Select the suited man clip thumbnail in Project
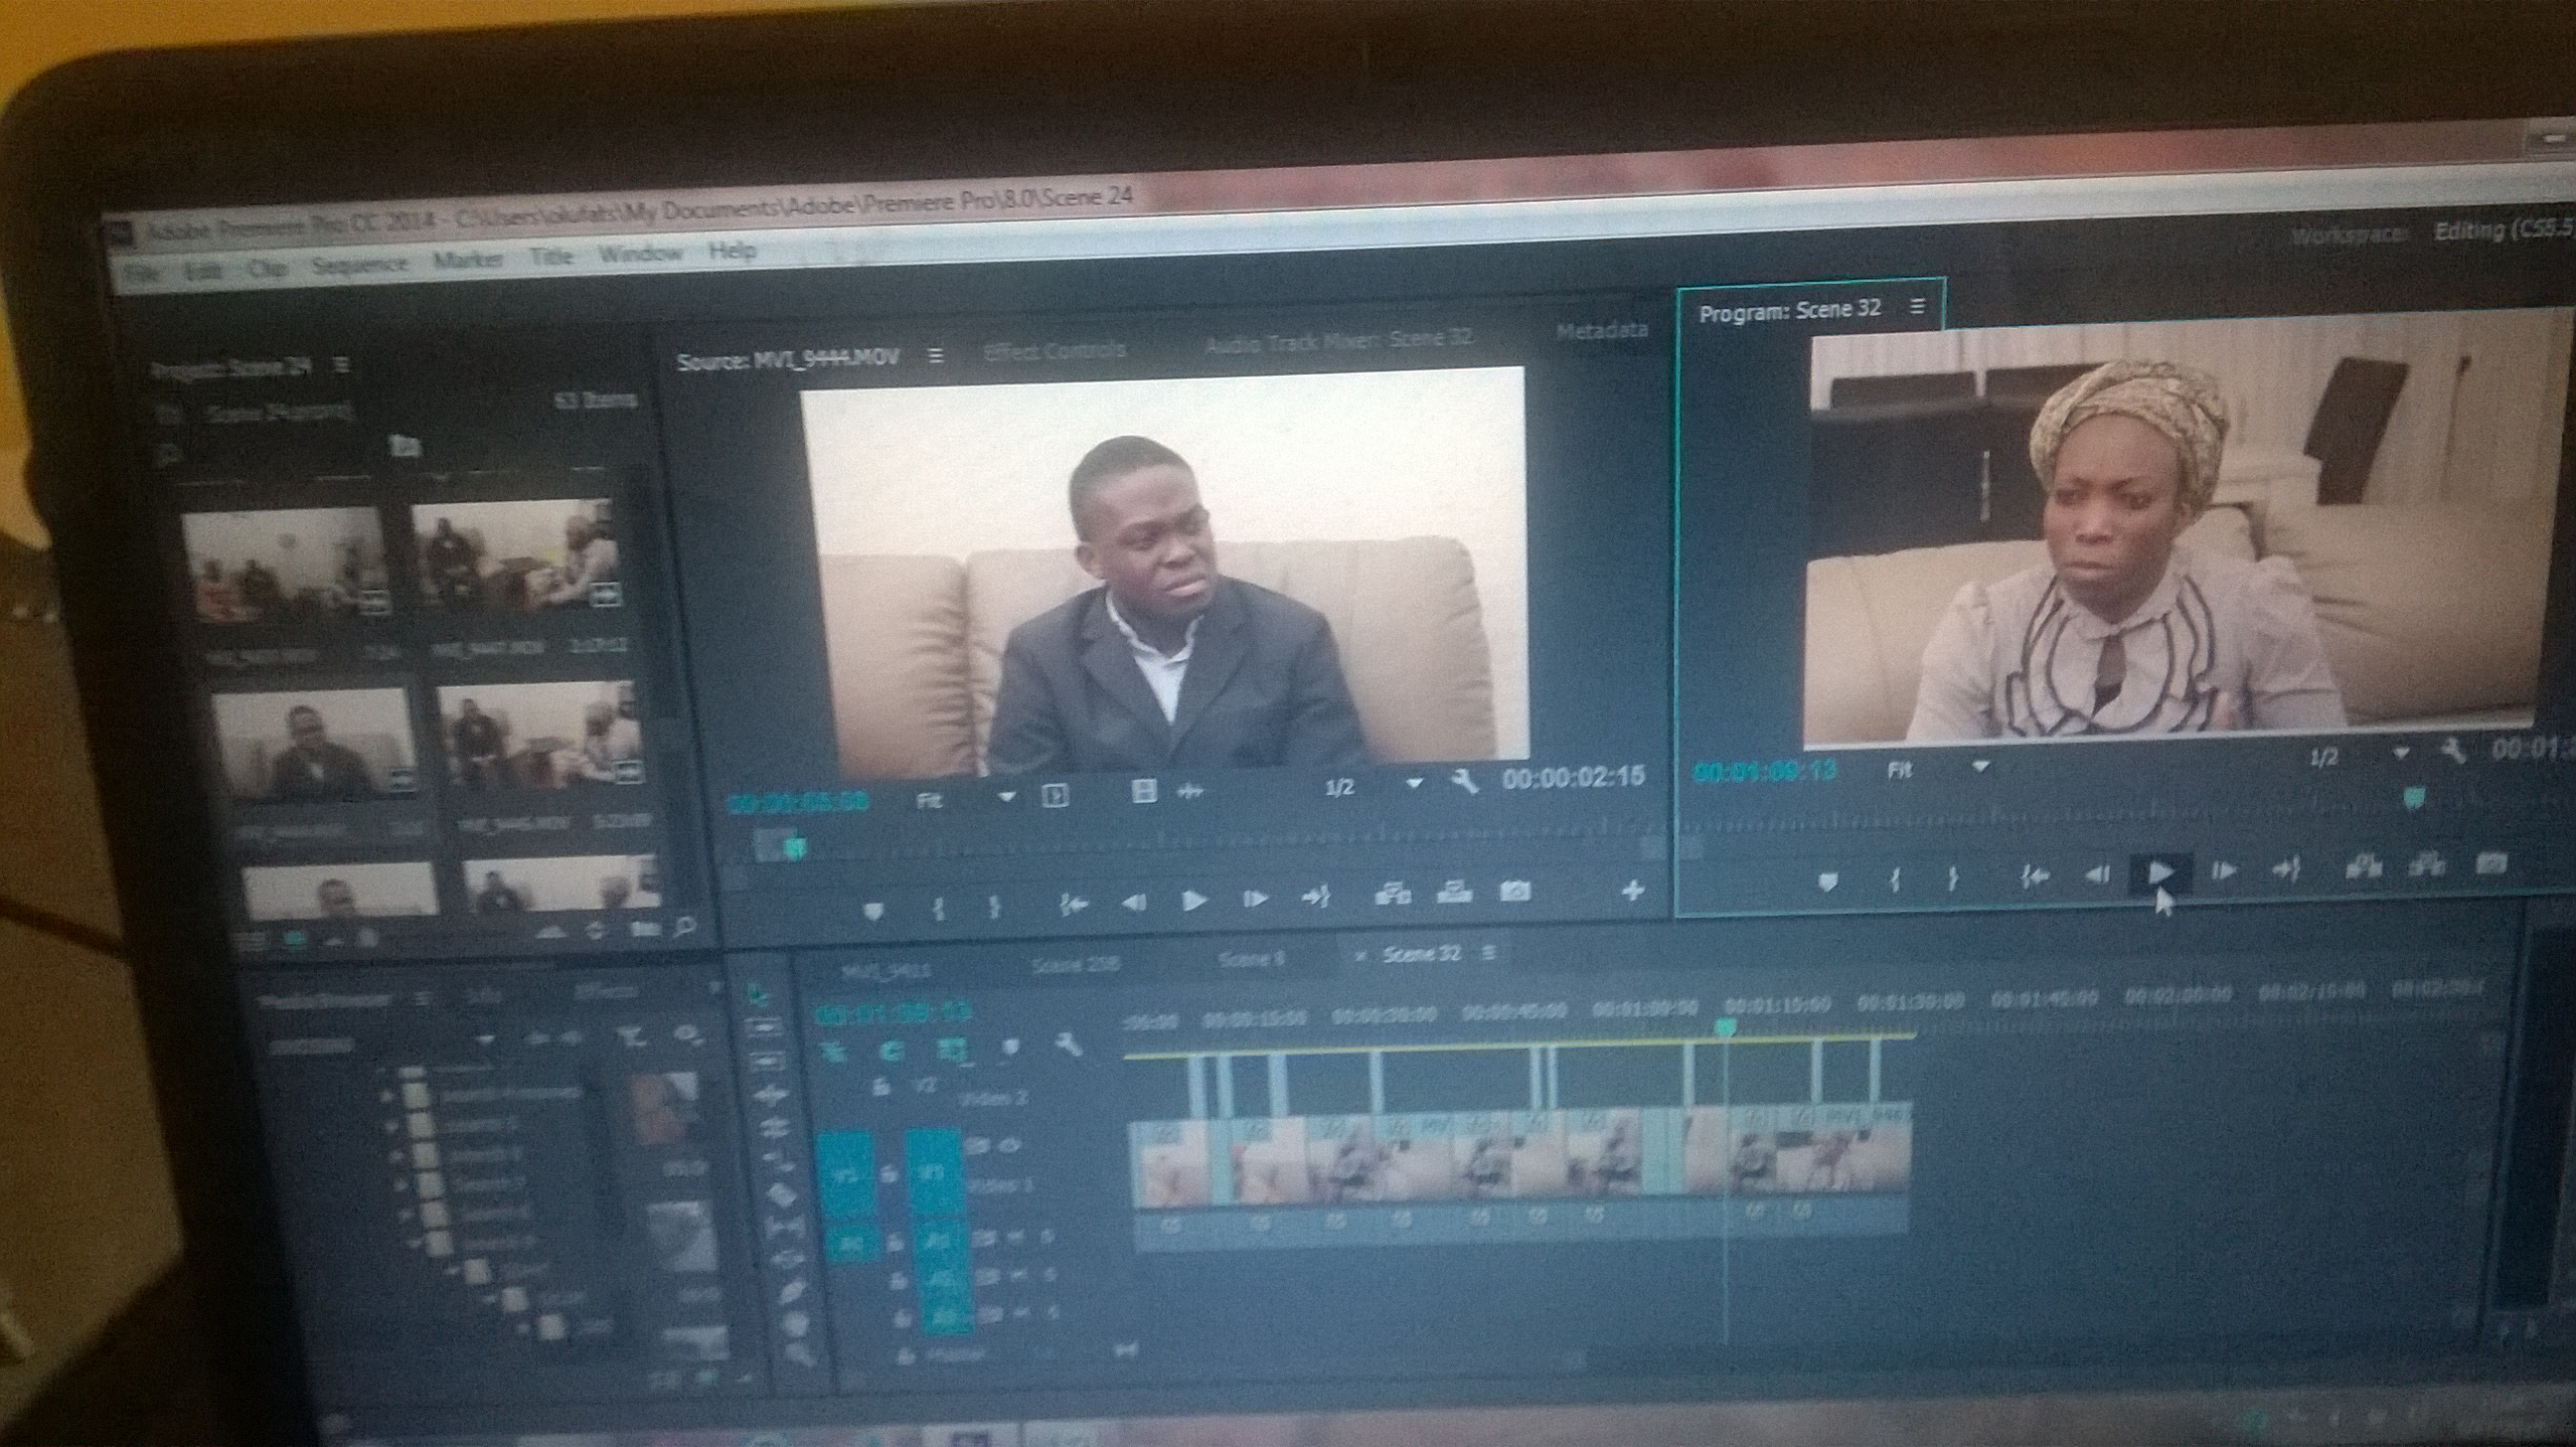 tap(312, 745)
